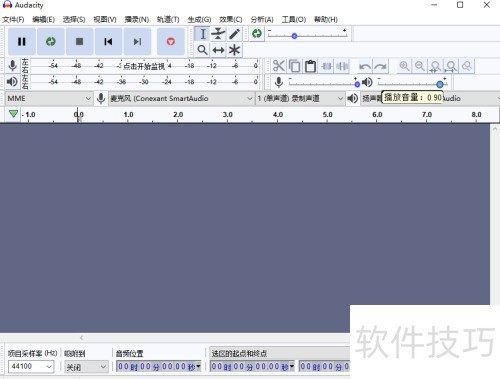Click the Zoom Out icon

point(420,66)
